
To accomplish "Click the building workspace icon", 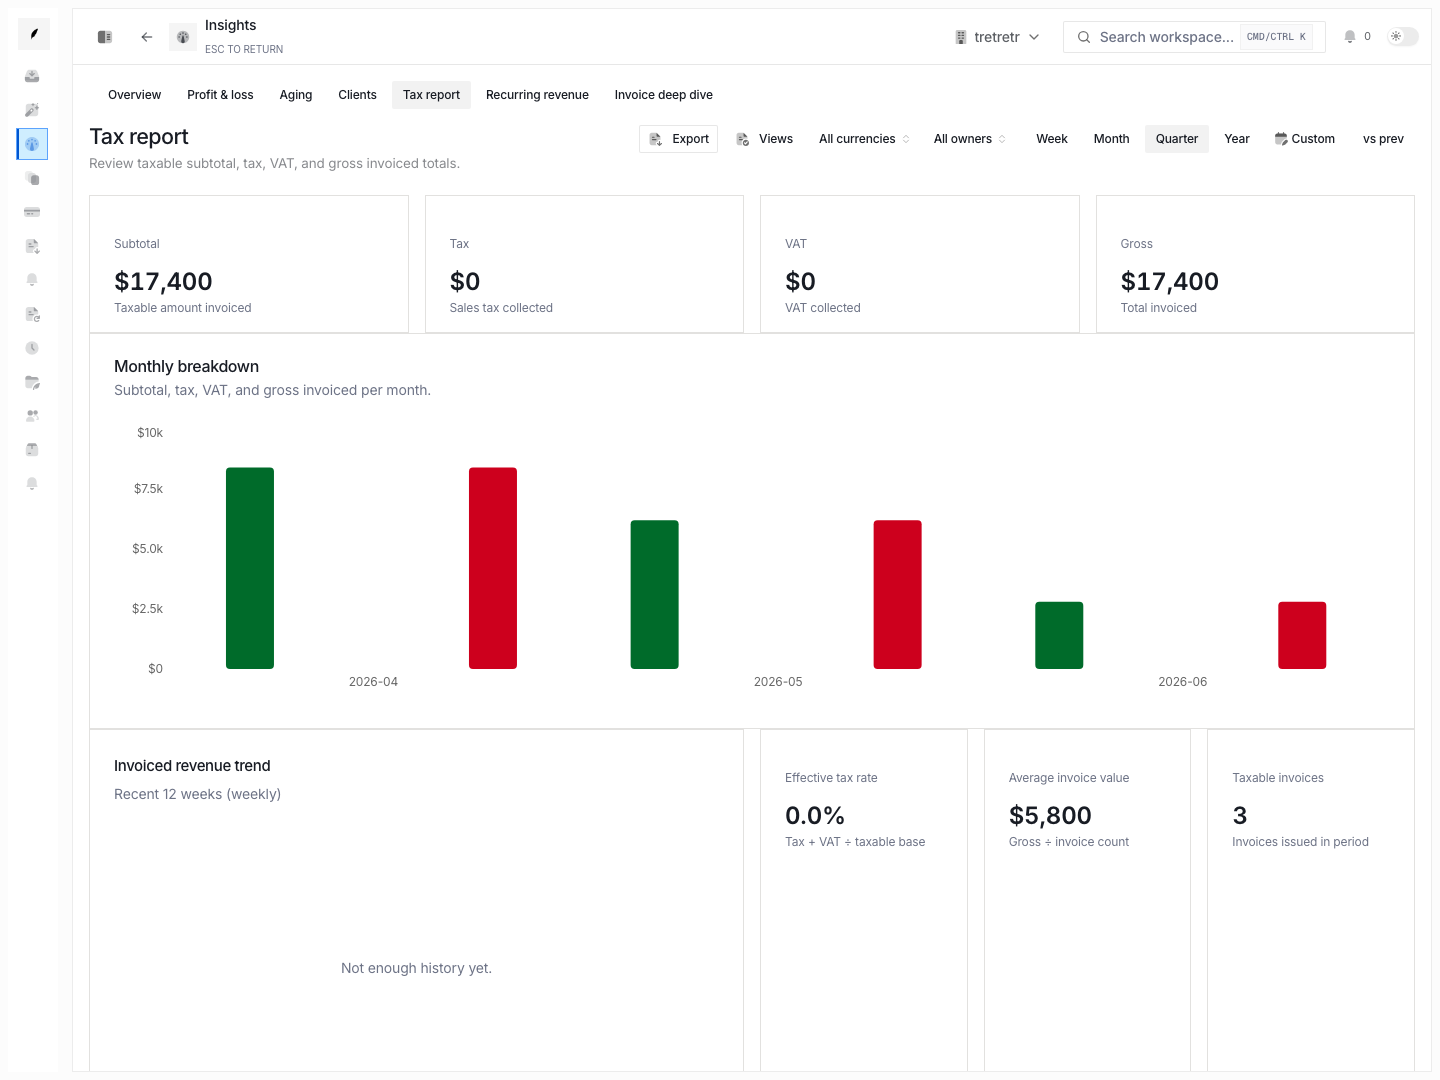I will click(x=961, y=37).
